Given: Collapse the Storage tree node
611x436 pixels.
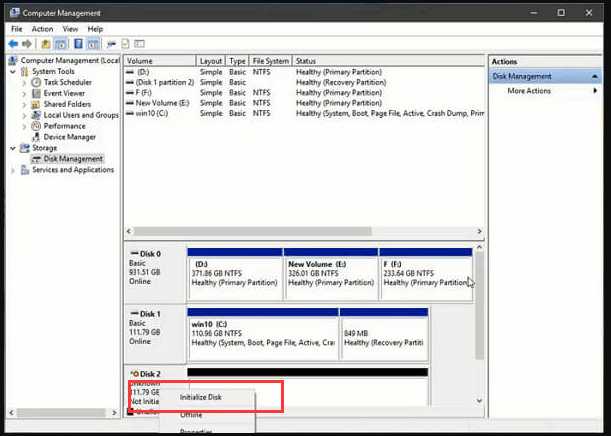Looking at the screenshot, I should (14, 148).
